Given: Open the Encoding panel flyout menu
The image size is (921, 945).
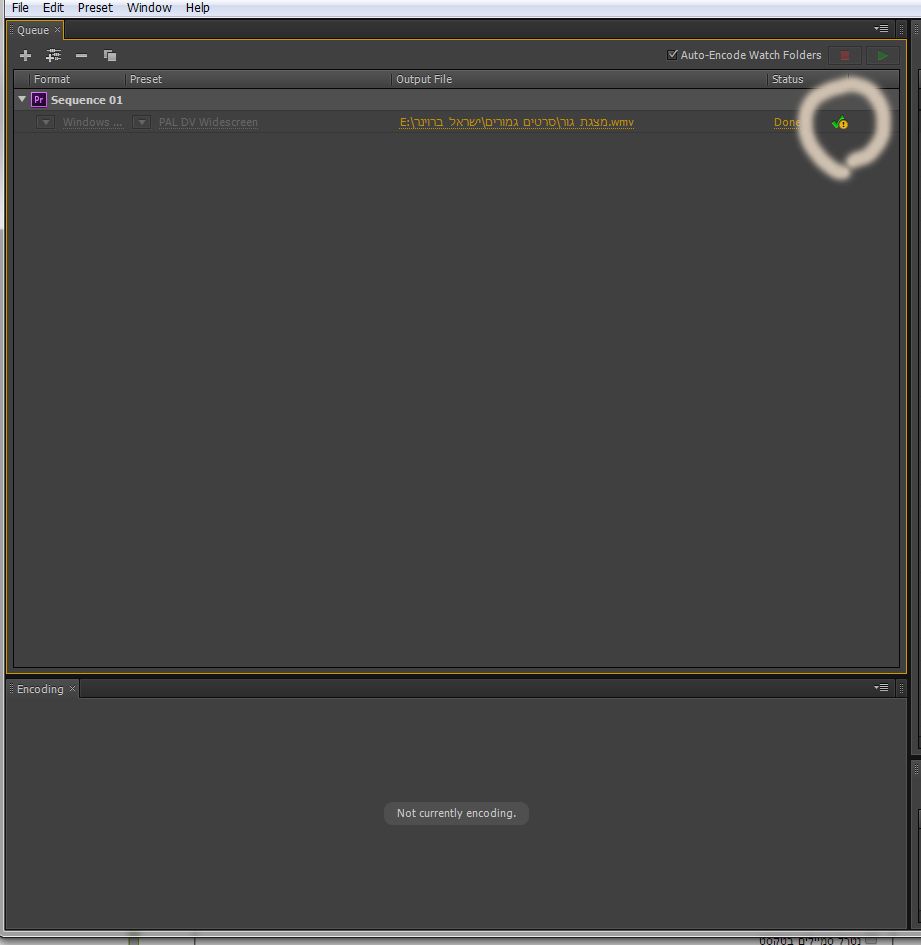Looking at the screenshot, I should [x=881, y=688].
